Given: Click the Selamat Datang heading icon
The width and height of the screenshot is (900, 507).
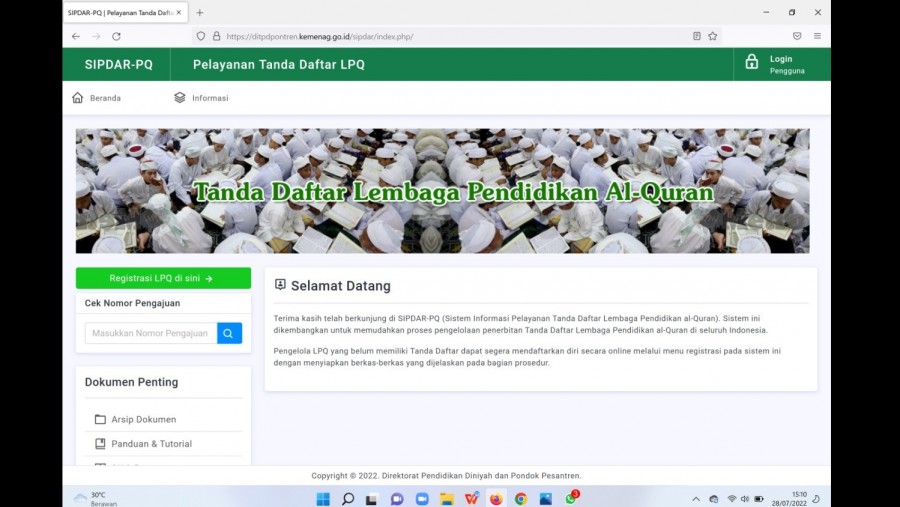Looking at the screenshot, I should click(x=280, y=285).
